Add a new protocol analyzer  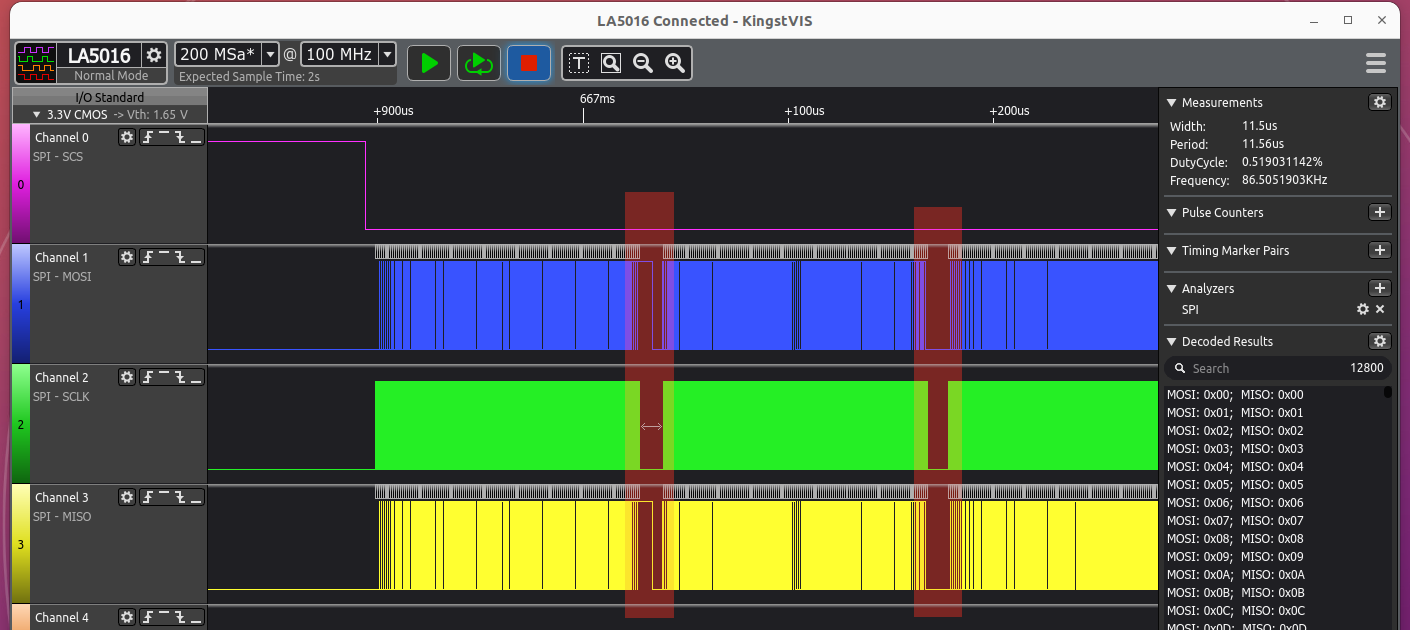[1379, 288]
